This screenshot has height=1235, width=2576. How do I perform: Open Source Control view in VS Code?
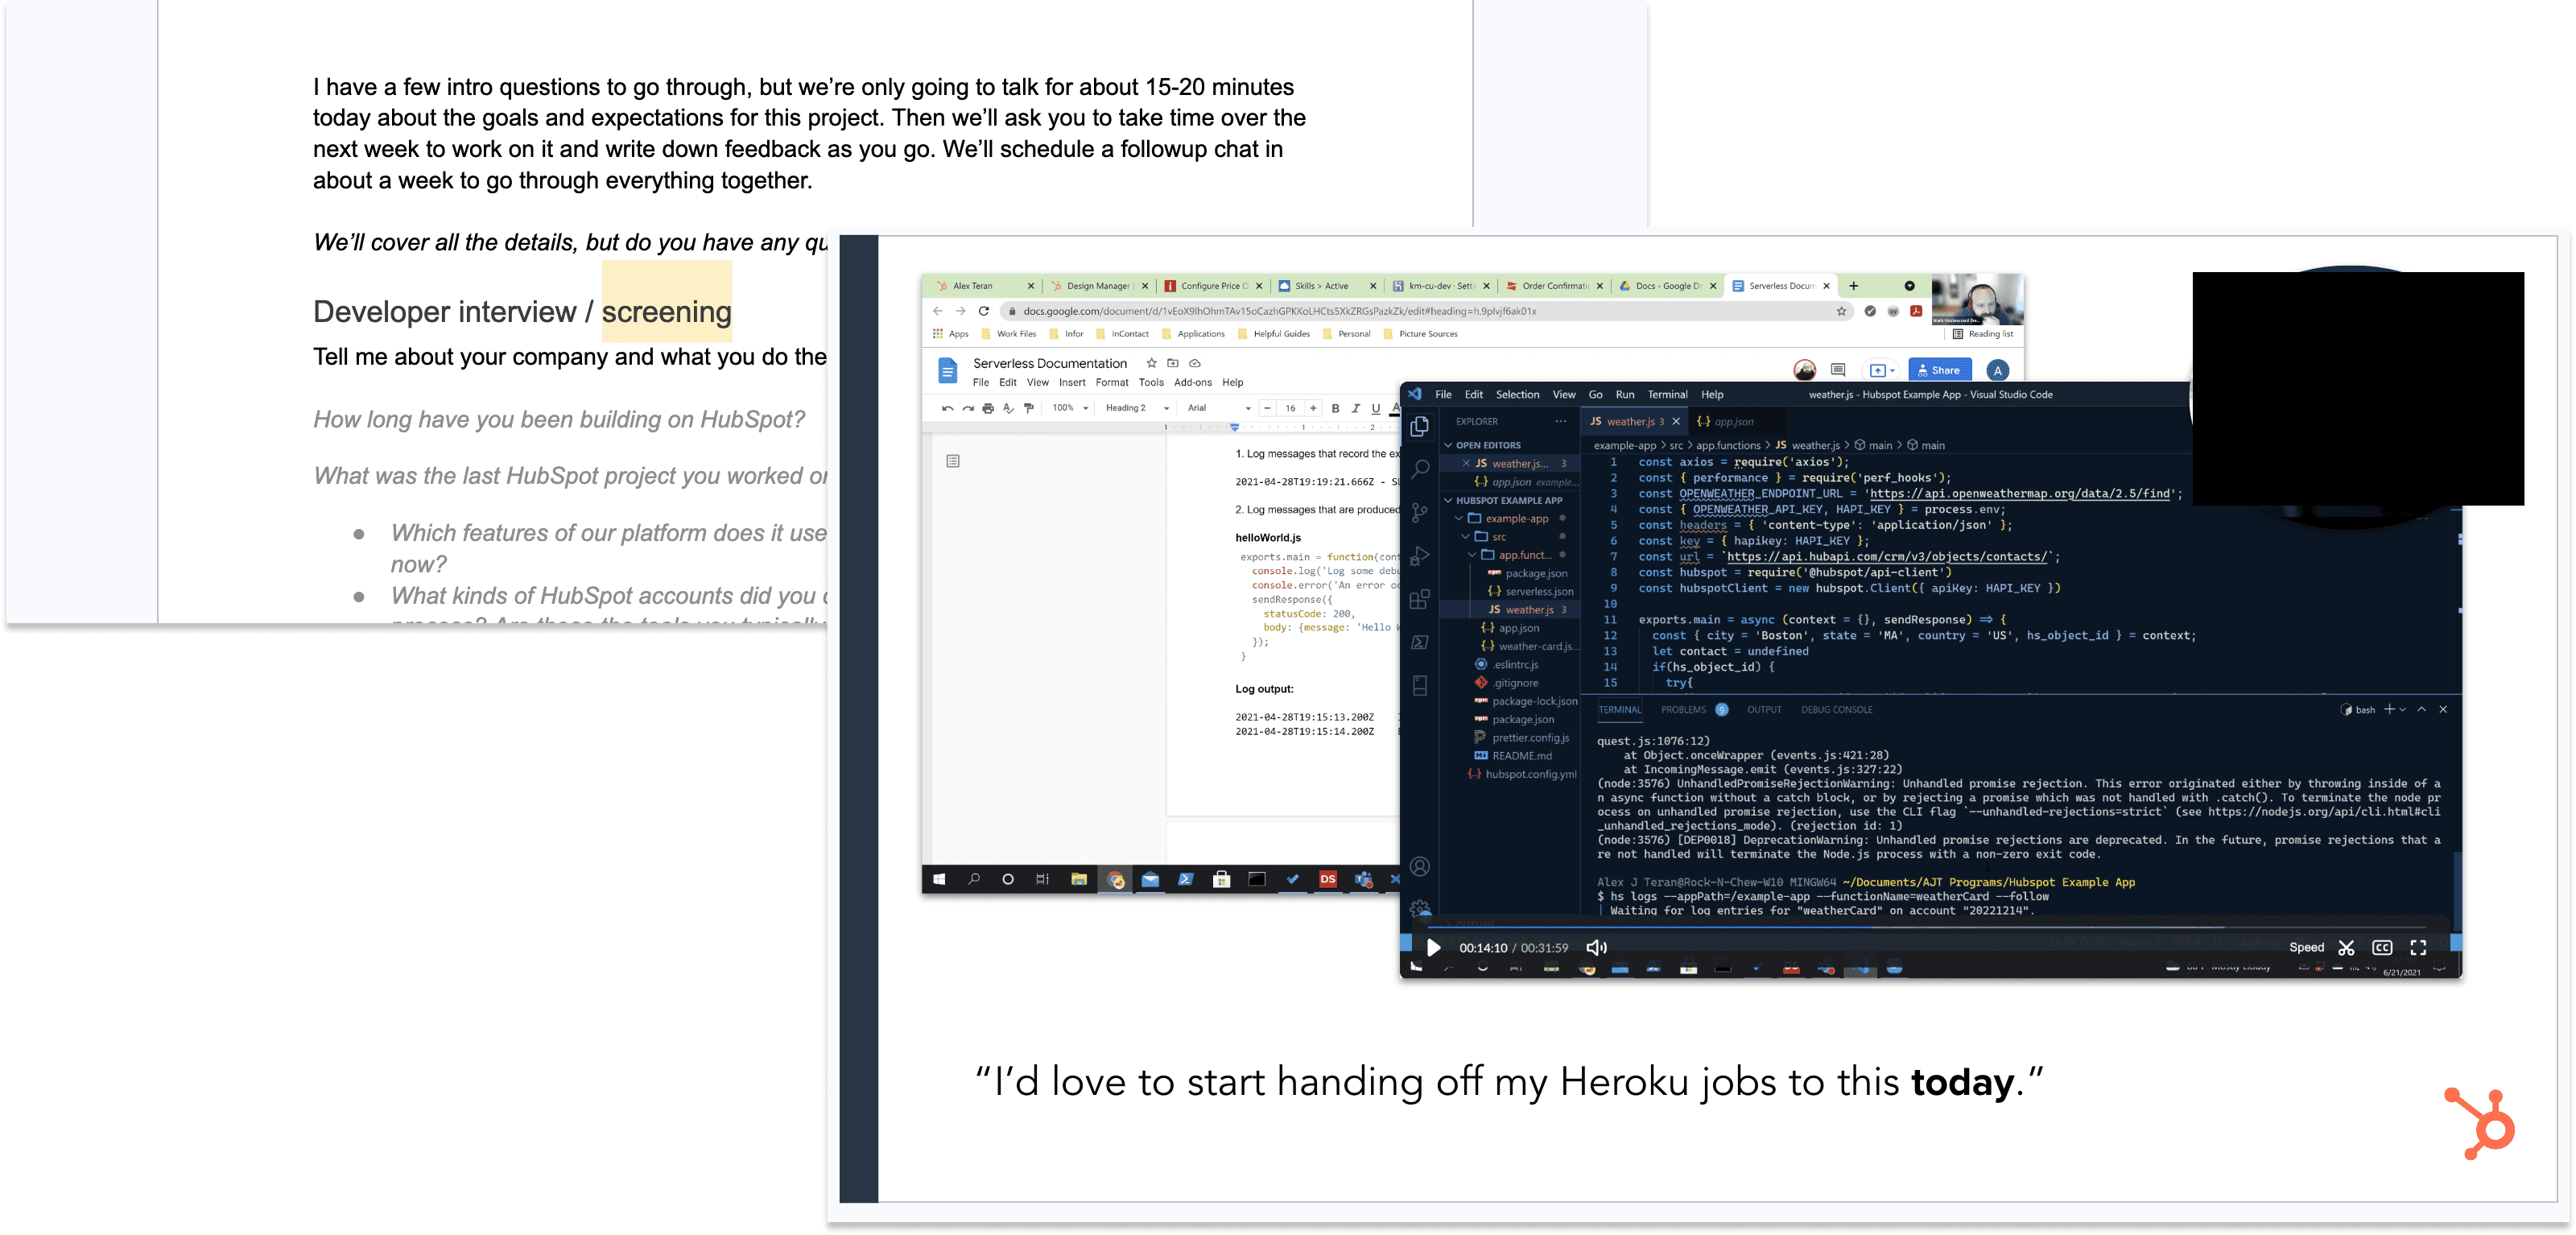click(x=1420, y=513)
